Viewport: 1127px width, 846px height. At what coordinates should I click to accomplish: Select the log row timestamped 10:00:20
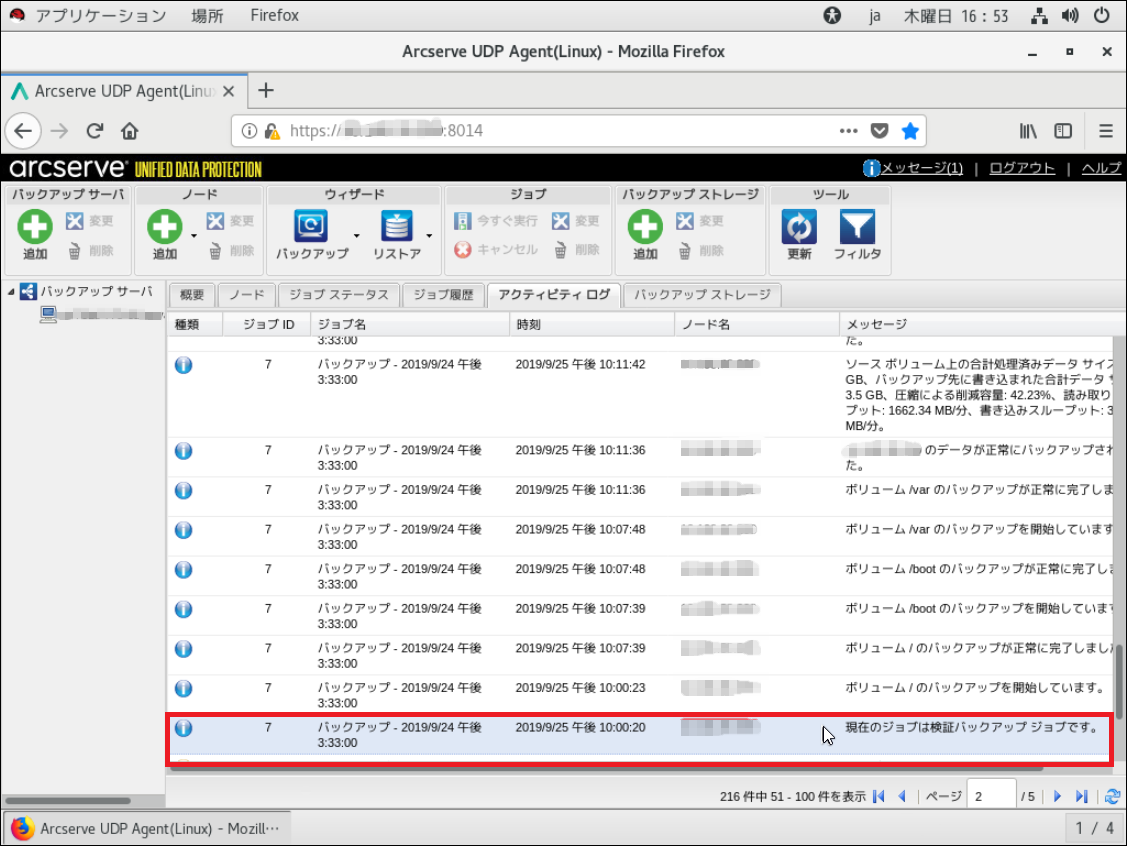638,735
